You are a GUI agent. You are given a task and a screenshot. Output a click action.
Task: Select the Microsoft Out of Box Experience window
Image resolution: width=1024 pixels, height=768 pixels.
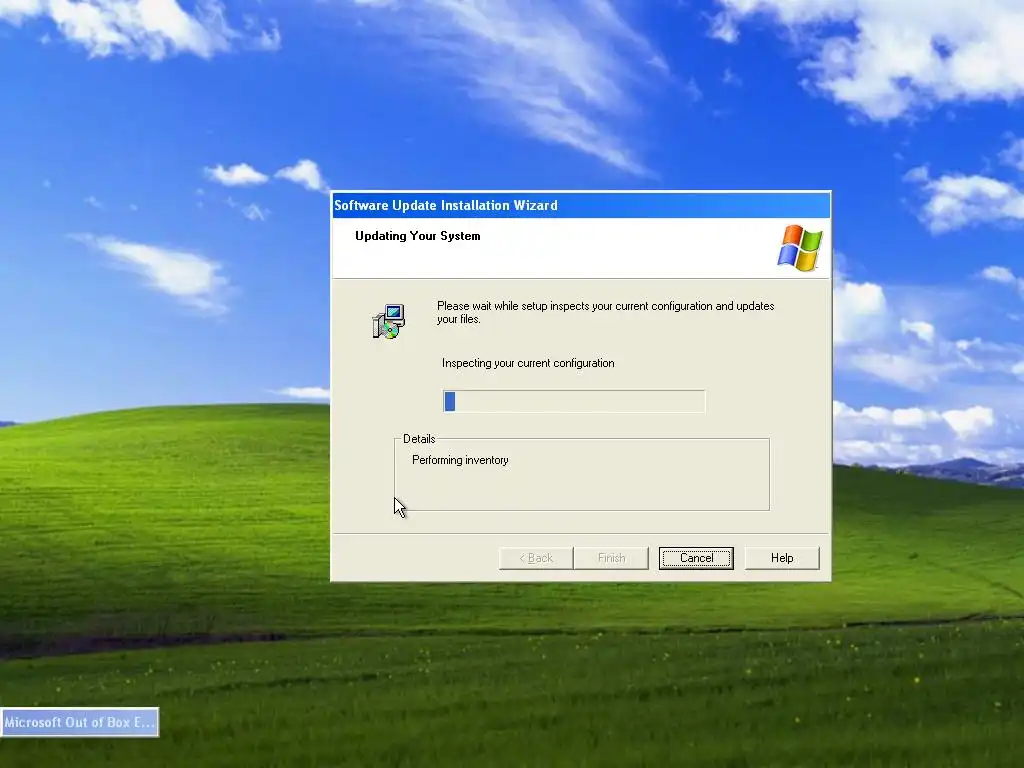click(80, 722)
